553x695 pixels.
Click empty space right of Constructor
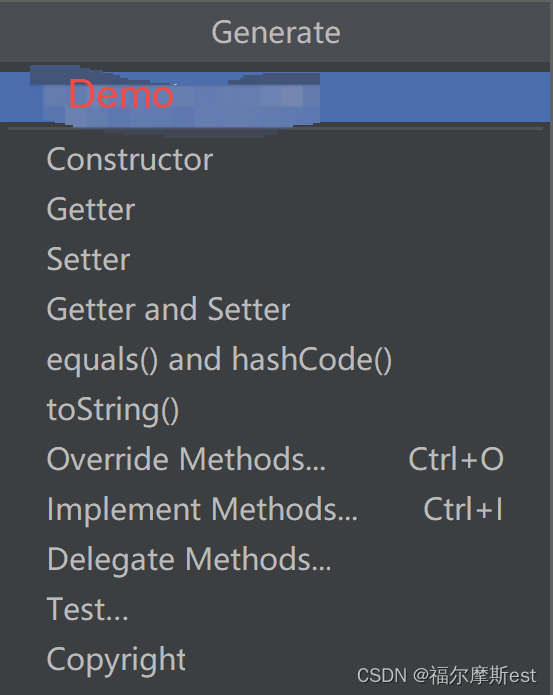381,159
